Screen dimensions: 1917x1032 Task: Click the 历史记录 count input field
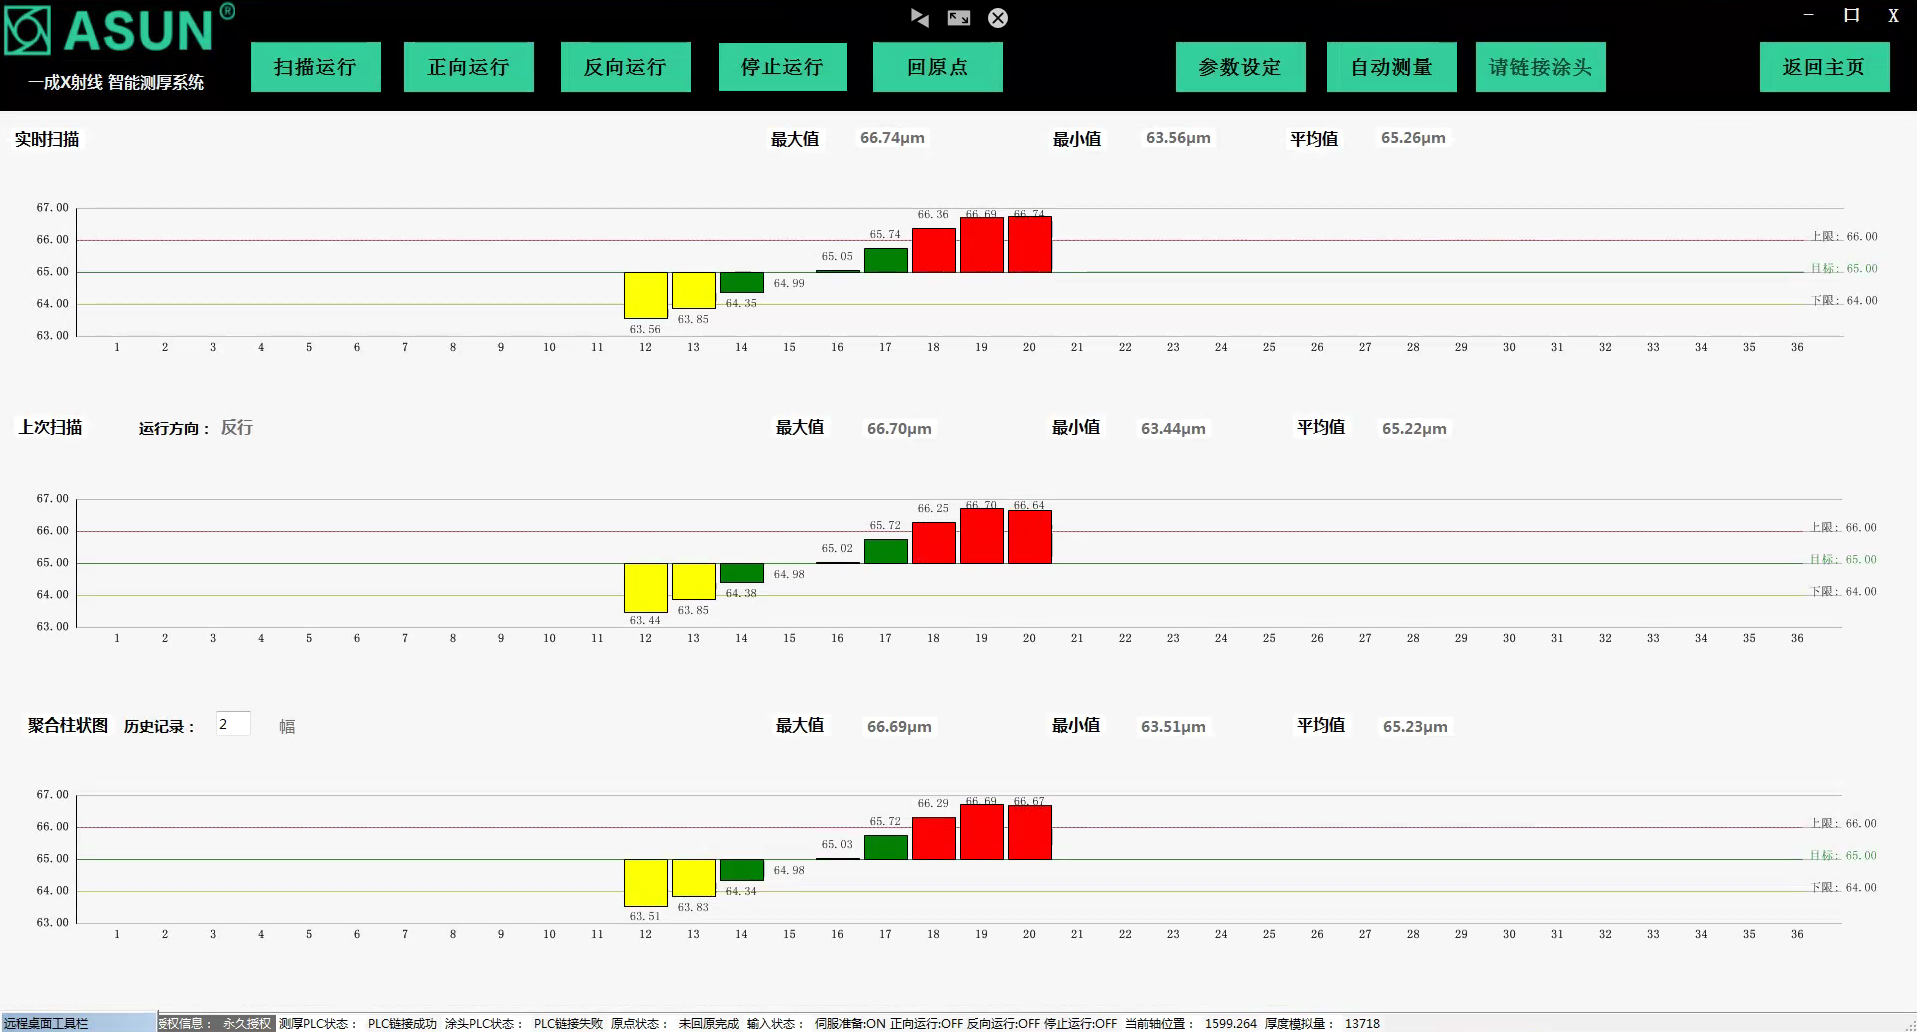tap(233, 724)
